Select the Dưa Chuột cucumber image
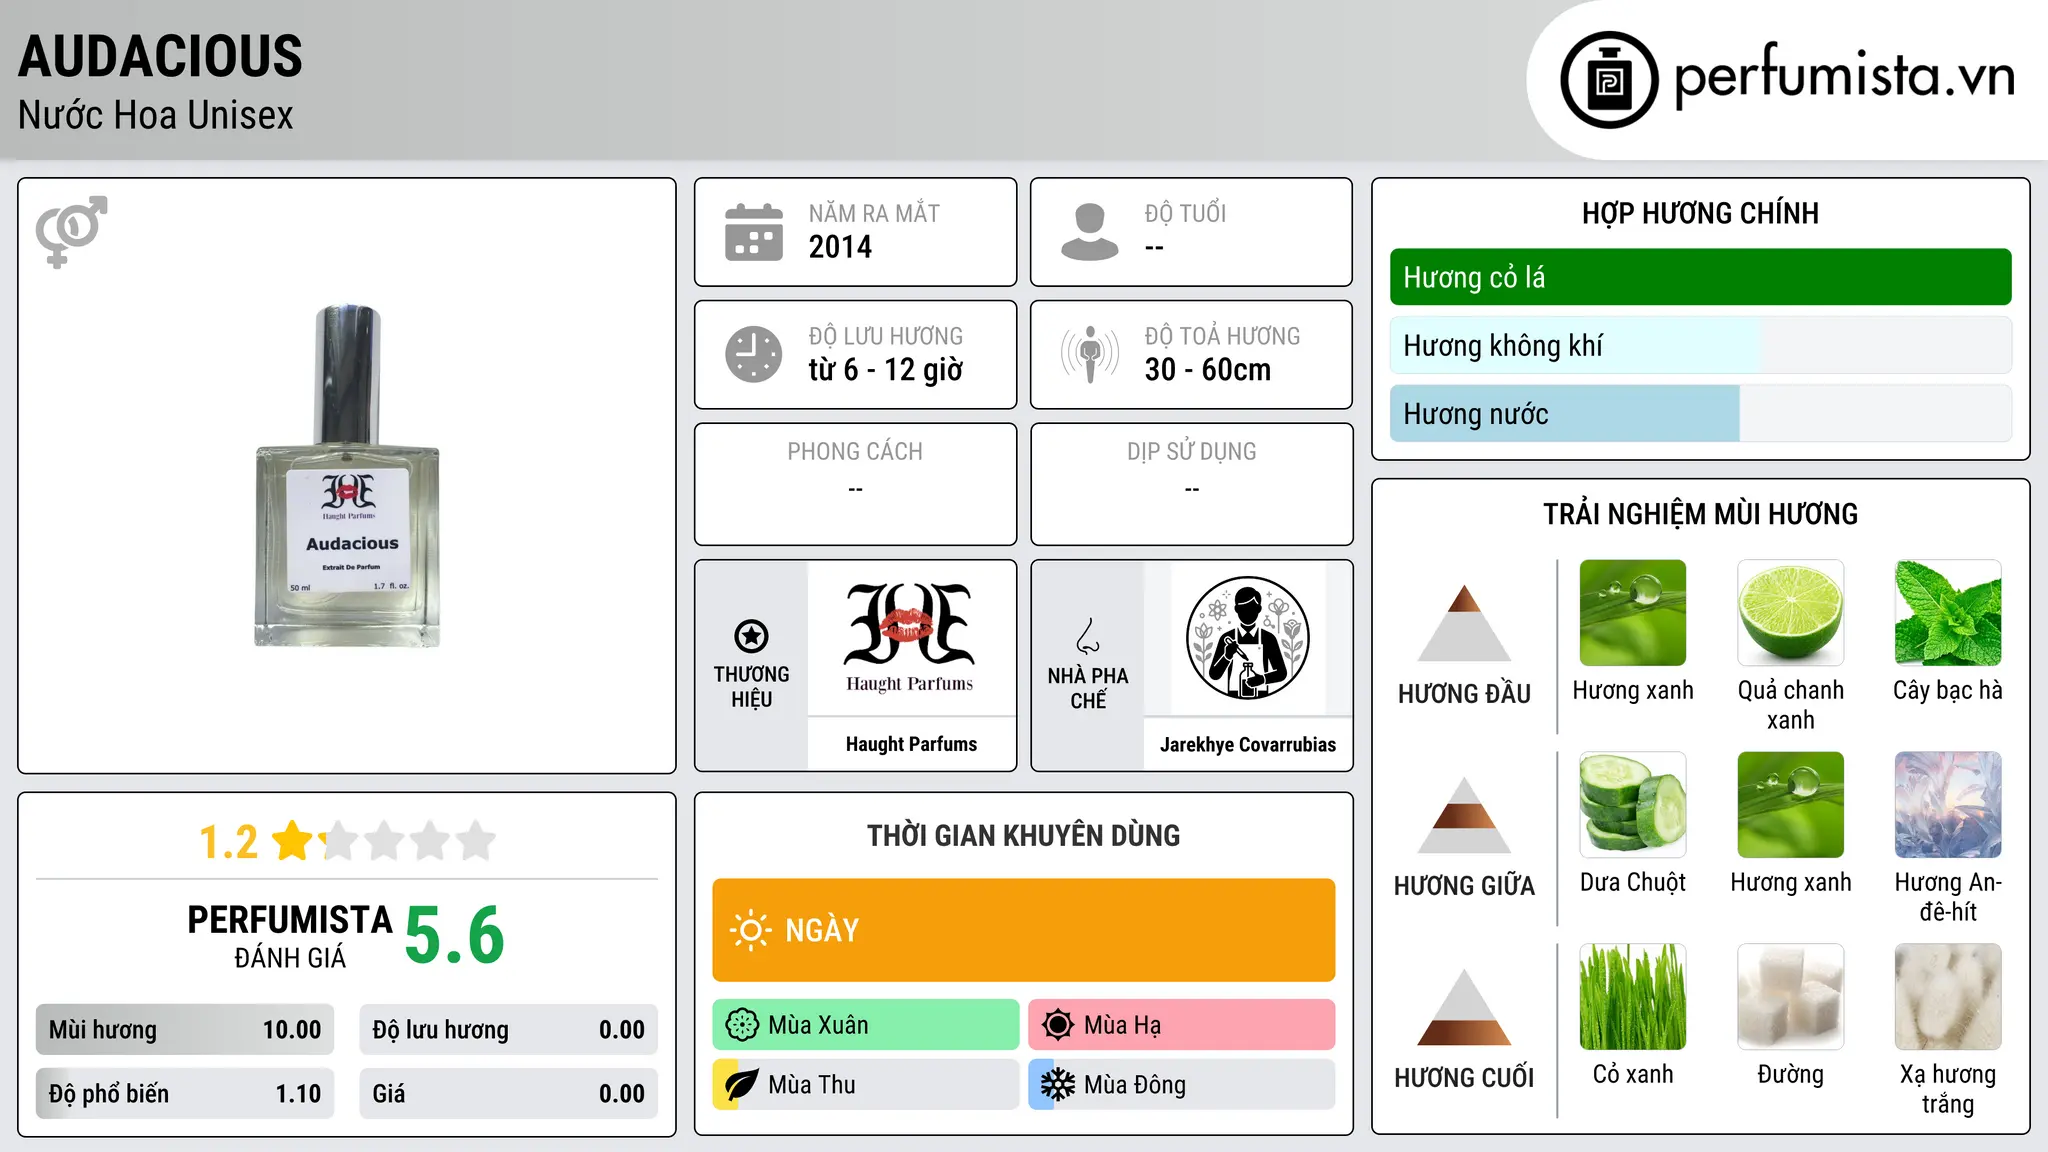 pos(1633,805)
